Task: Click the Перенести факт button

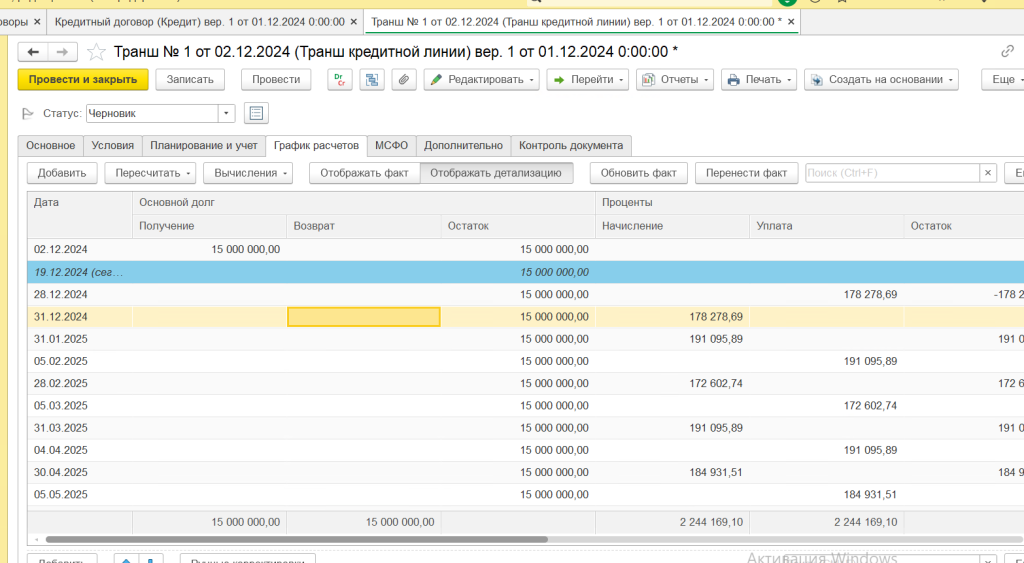Action: click(746, 173)
